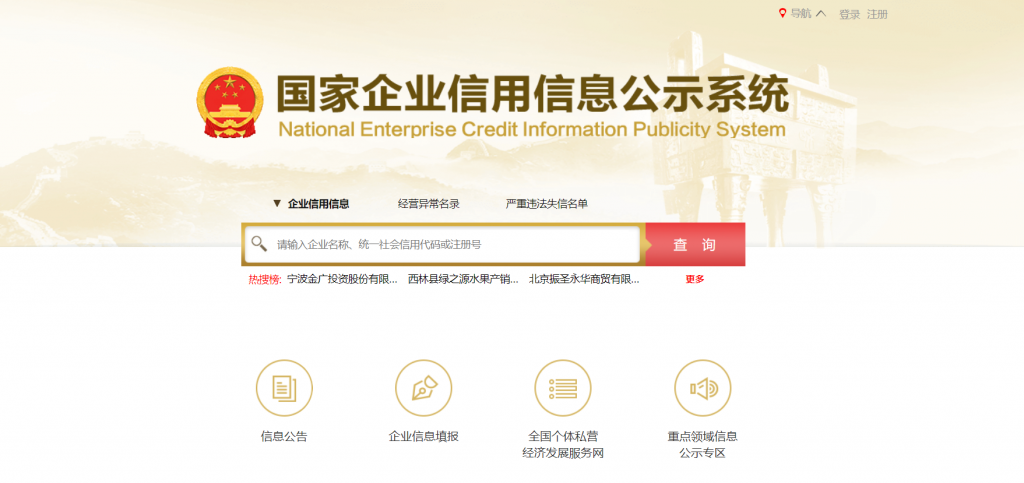Click the triangle beside 企业信息信息 tab
The image size is (1024, 483).
pos(277,204)
